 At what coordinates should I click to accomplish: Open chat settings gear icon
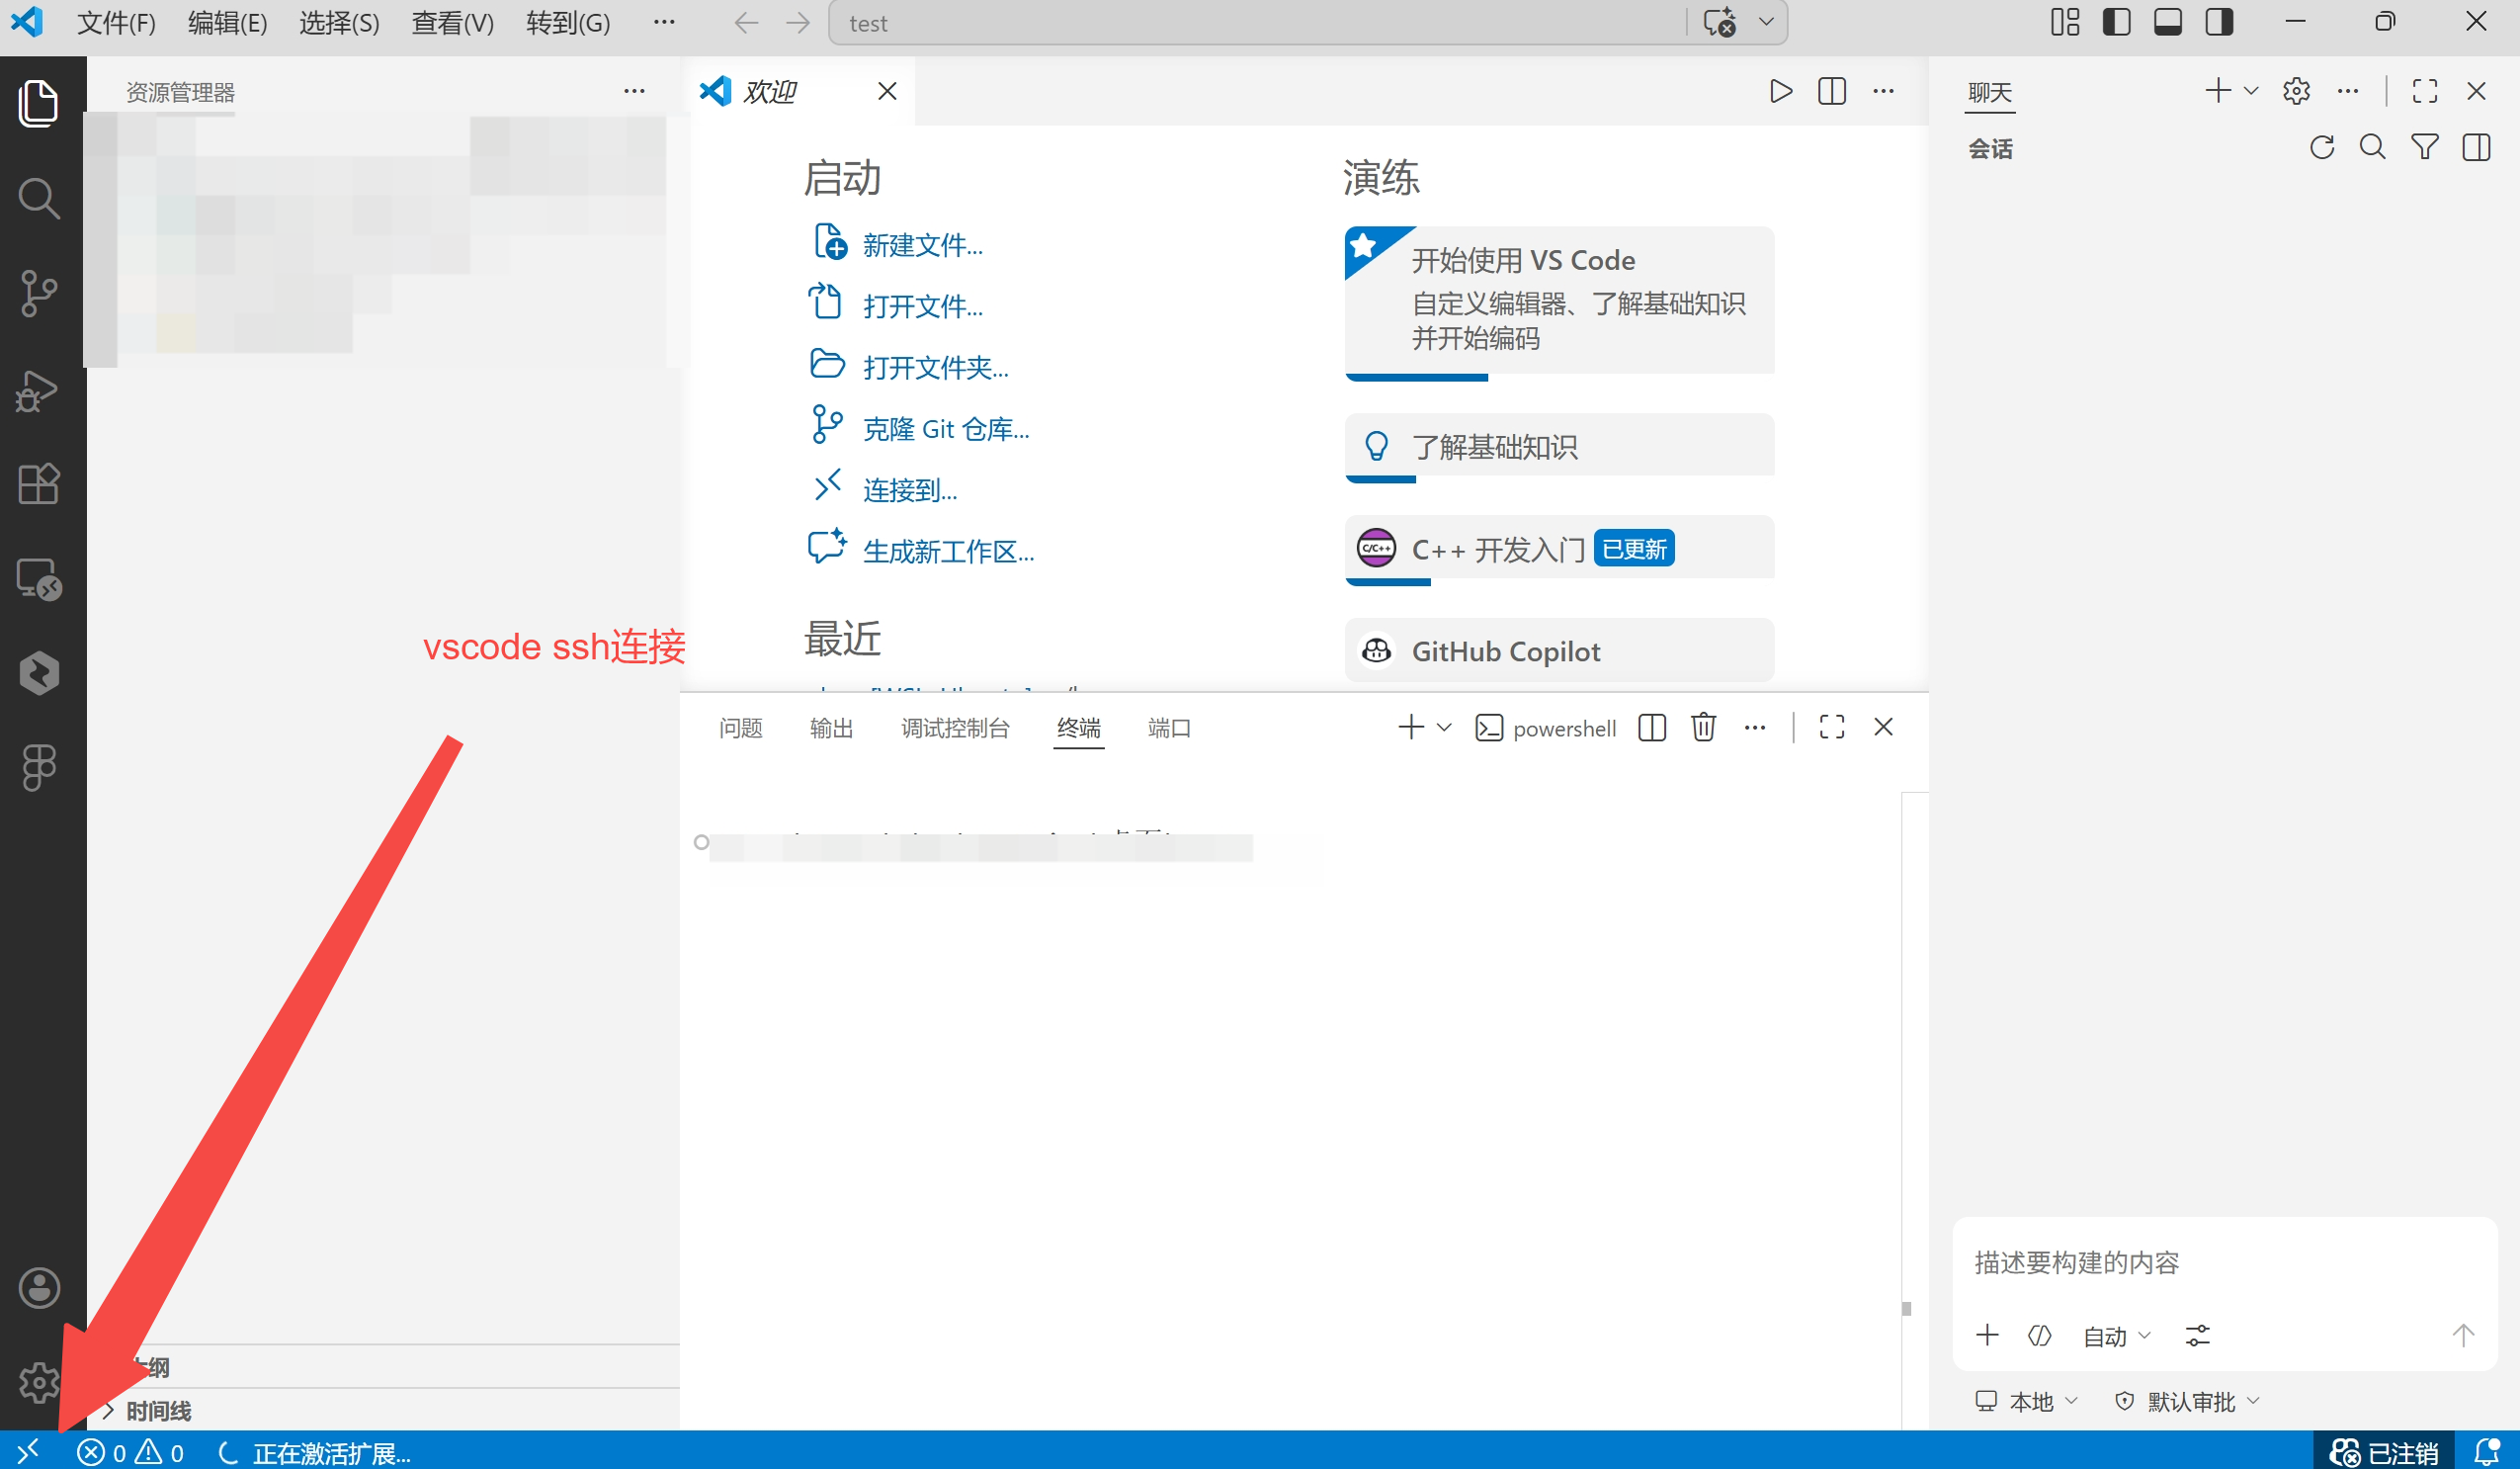[2296, 91]
